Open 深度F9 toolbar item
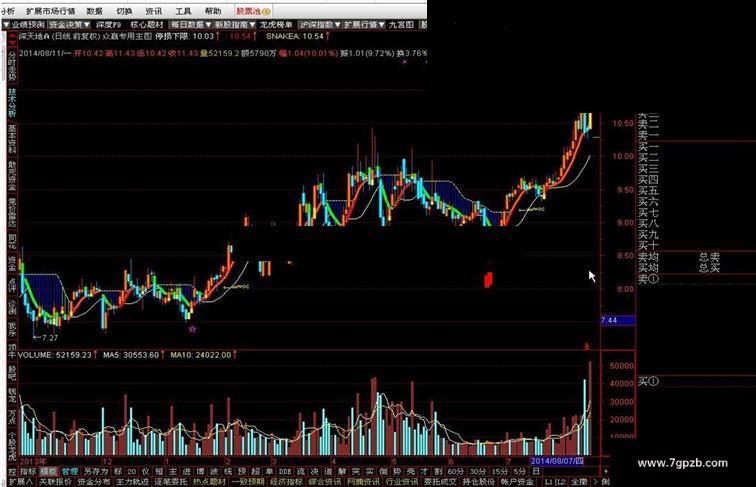The image size is (756, 487). tap(108, 25)
